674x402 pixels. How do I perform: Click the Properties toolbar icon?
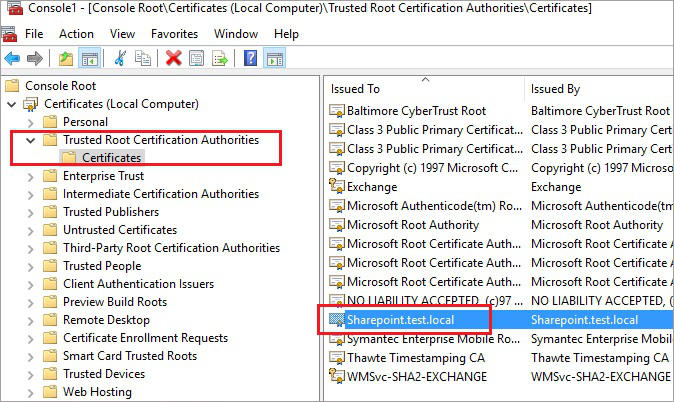(196, 58)
